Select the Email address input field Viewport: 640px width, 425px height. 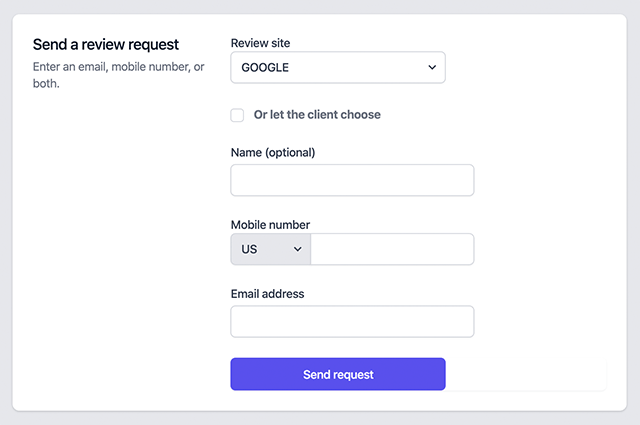pyautogui.click(x=352, y=322)
